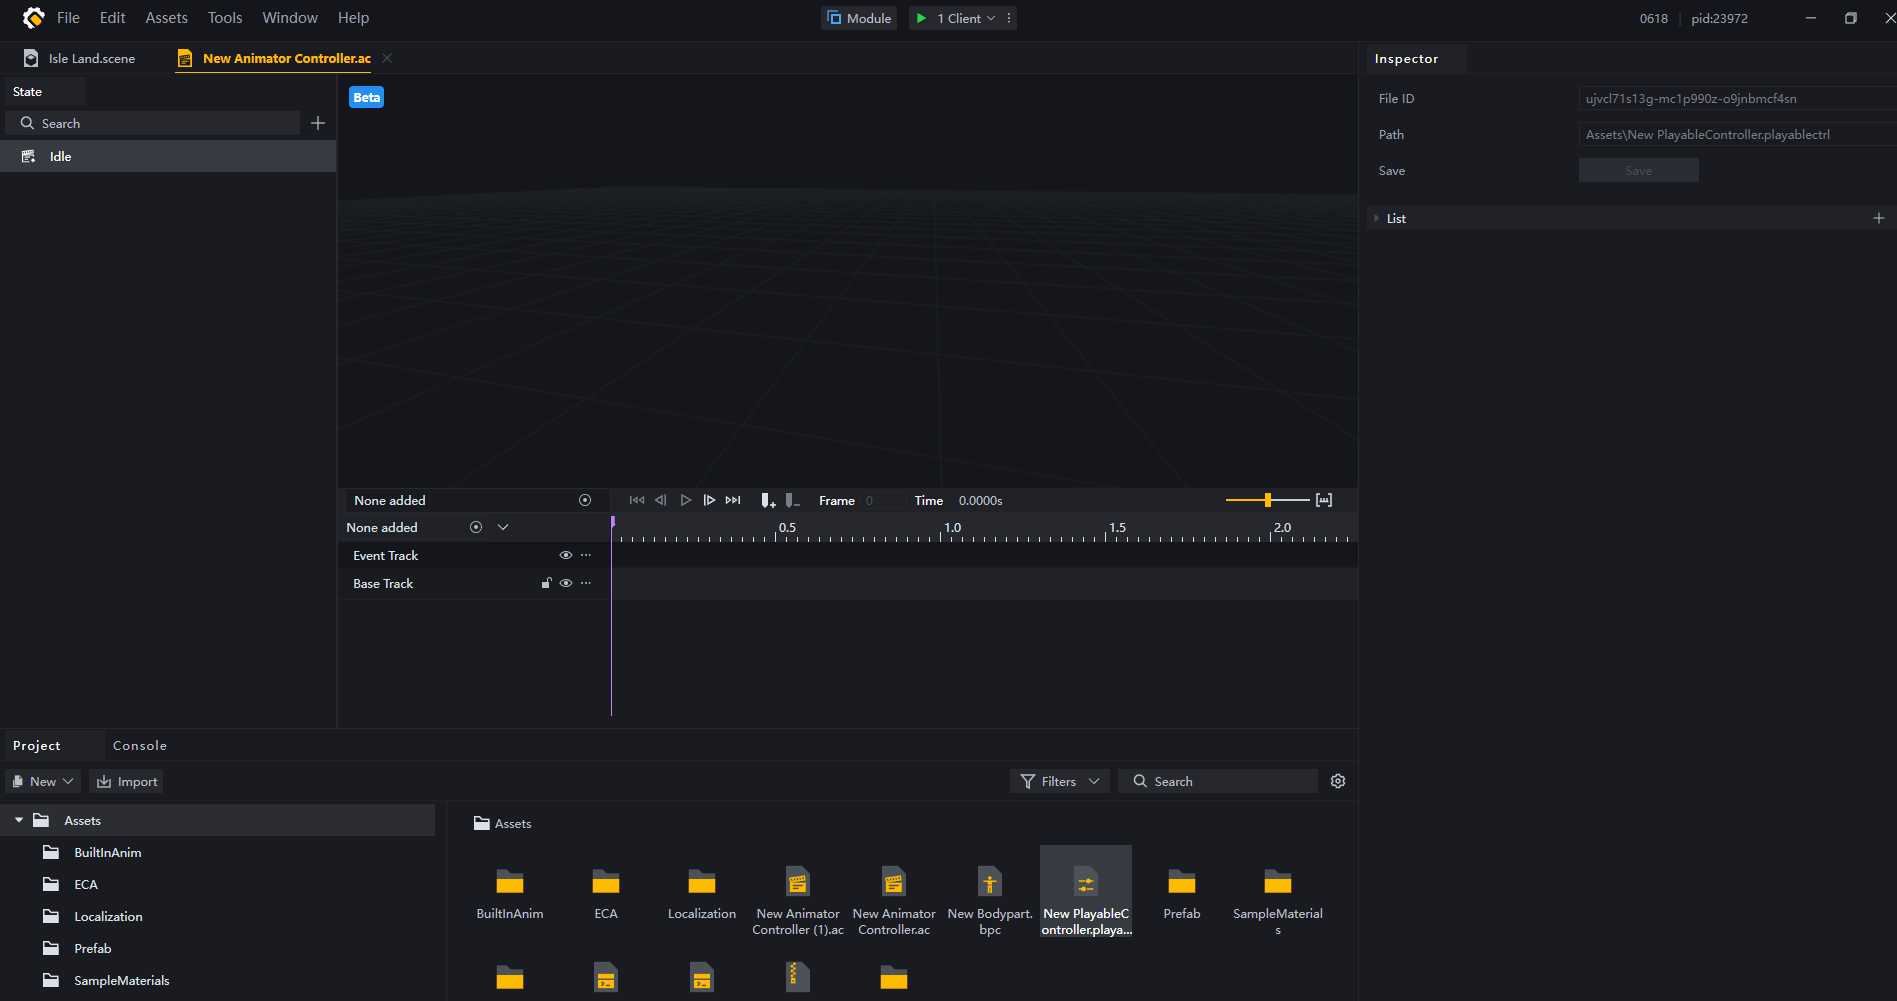The height and width of the screenshot is (1001, 1897).
Task: Click the Module button
Action: click(859, 18)
